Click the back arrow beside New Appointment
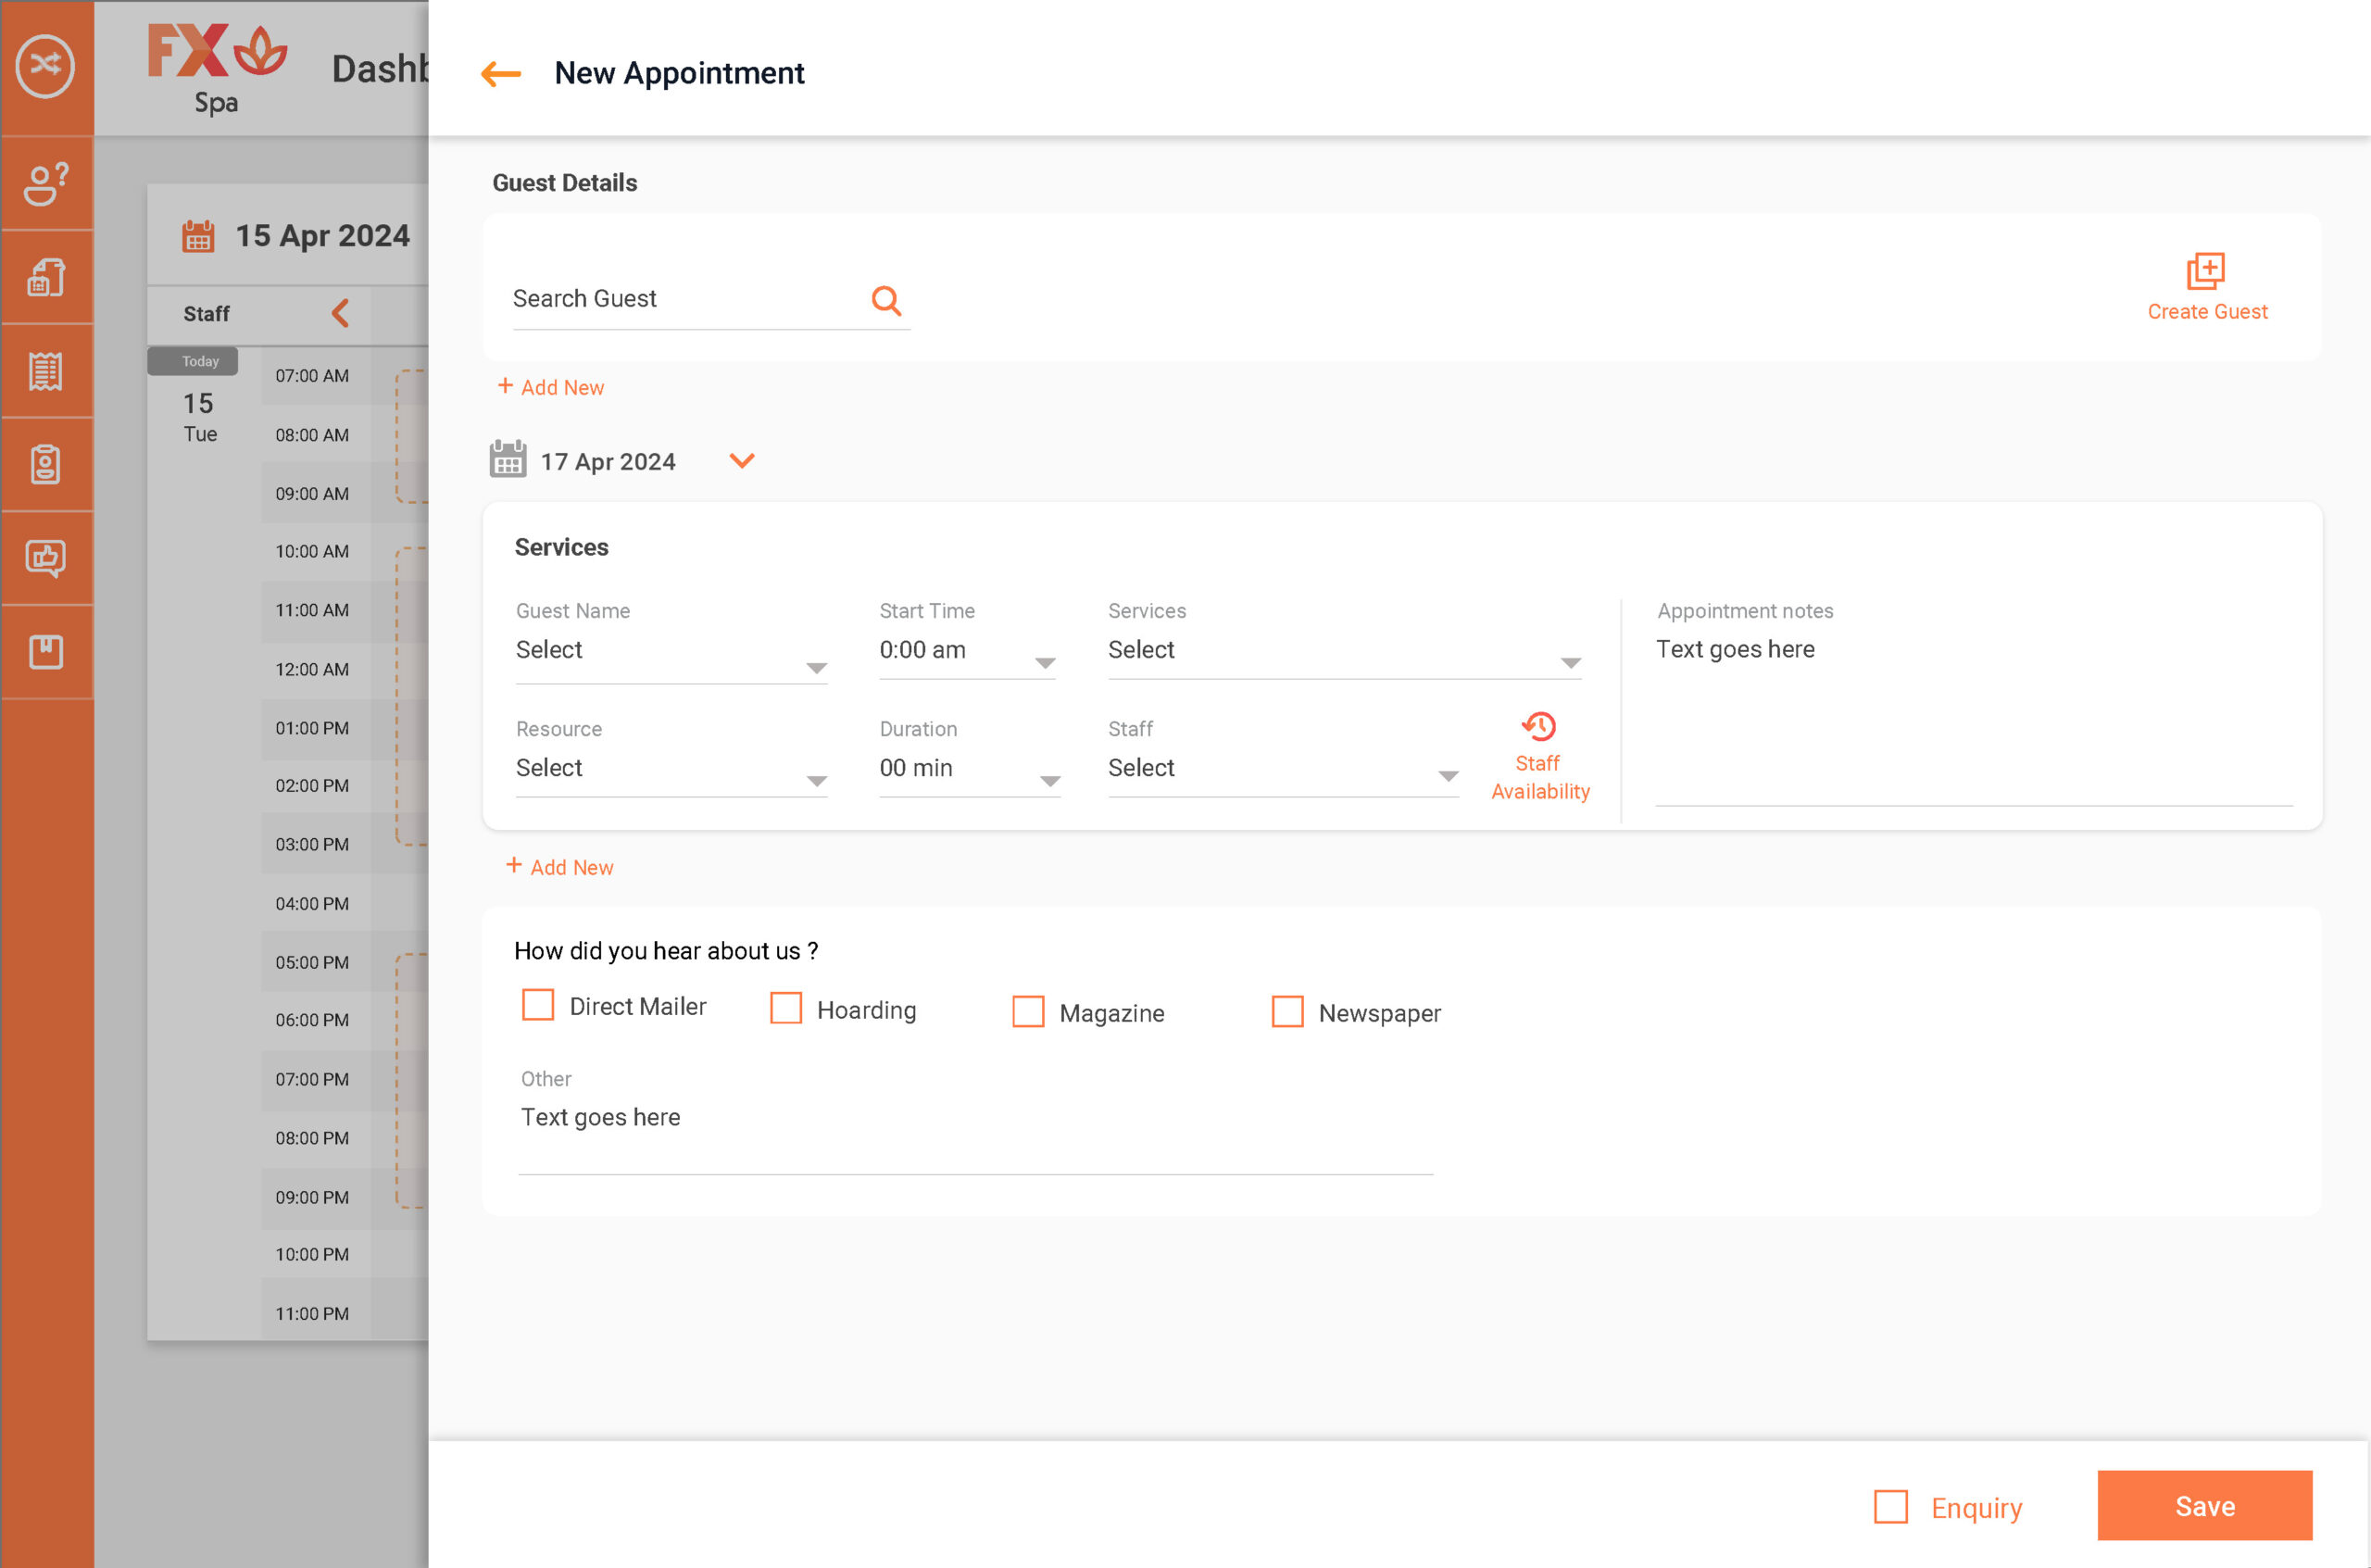The height and width of the screenshot is (1568, 2371). pos(500,74)
